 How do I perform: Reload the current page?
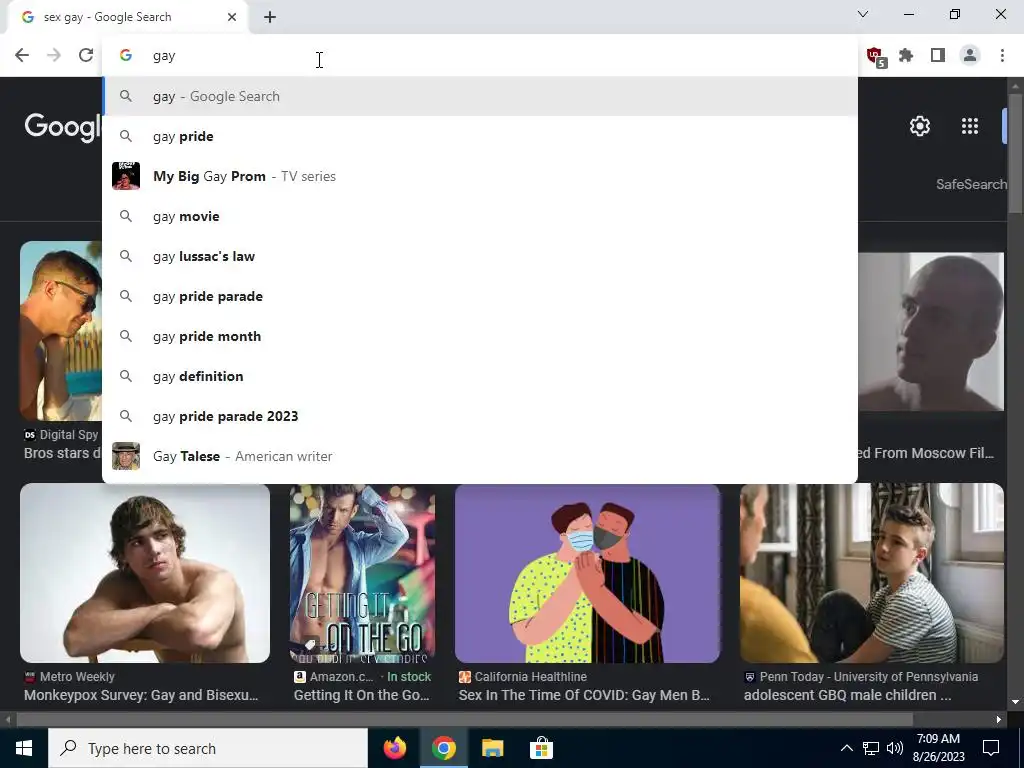point(86,56)
